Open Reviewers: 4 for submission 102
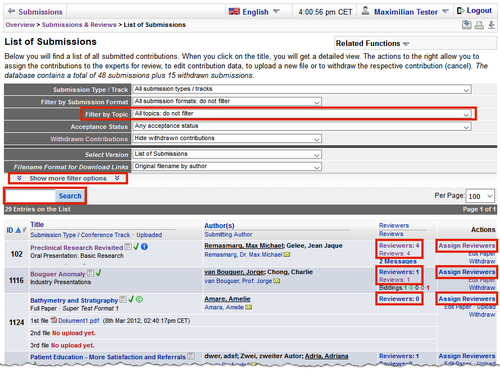The image size is (500, 380). [399, 245]
